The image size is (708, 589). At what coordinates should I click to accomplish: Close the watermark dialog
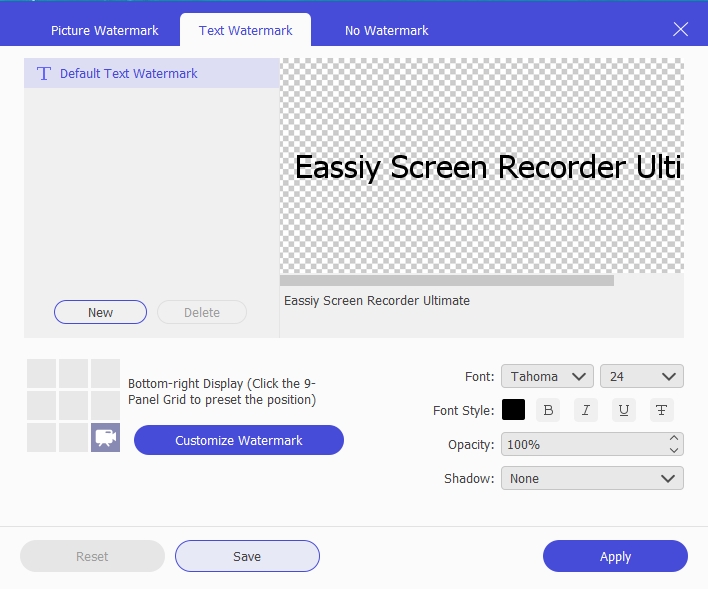tap(680, 29)
